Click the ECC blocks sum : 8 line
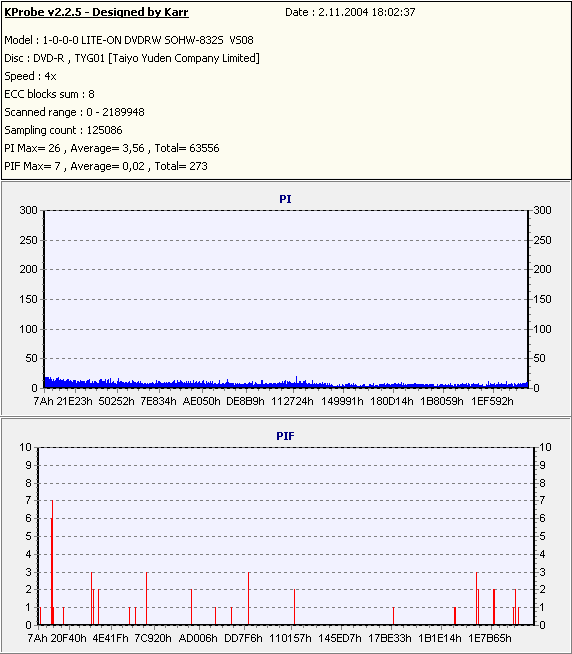 [49, 94]
